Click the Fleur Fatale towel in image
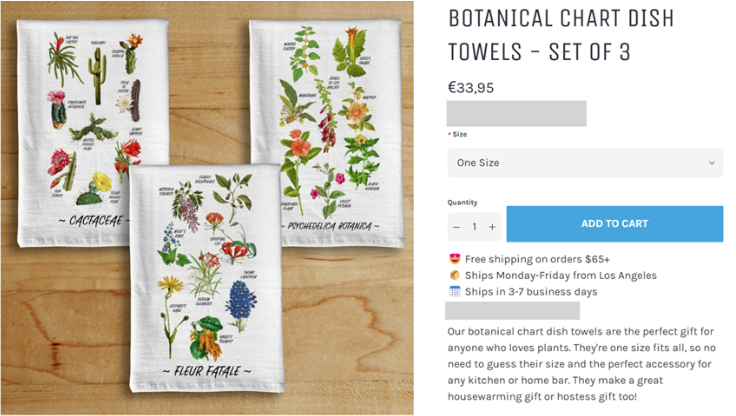This screenshot has width=736, height=416. [207, 279]
